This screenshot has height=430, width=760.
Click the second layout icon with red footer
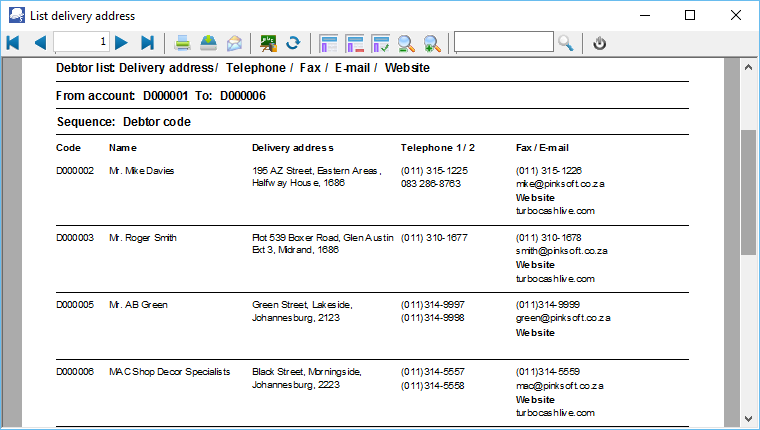355,42
